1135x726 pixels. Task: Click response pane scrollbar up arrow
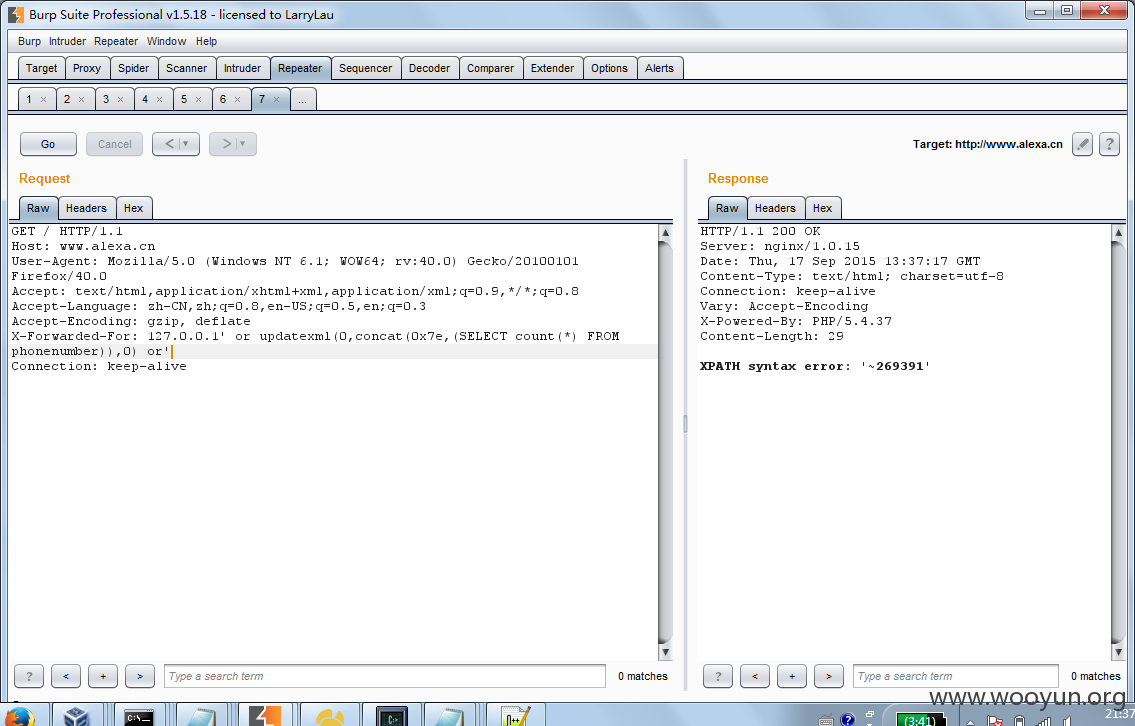[1118, 232]
